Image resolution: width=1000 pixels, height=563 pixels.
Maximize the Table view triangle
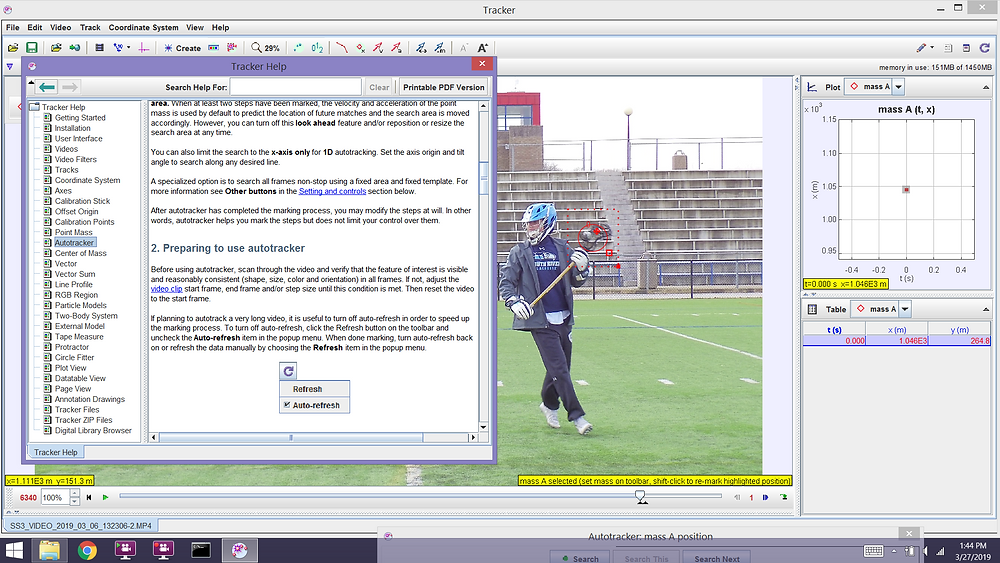986,309
